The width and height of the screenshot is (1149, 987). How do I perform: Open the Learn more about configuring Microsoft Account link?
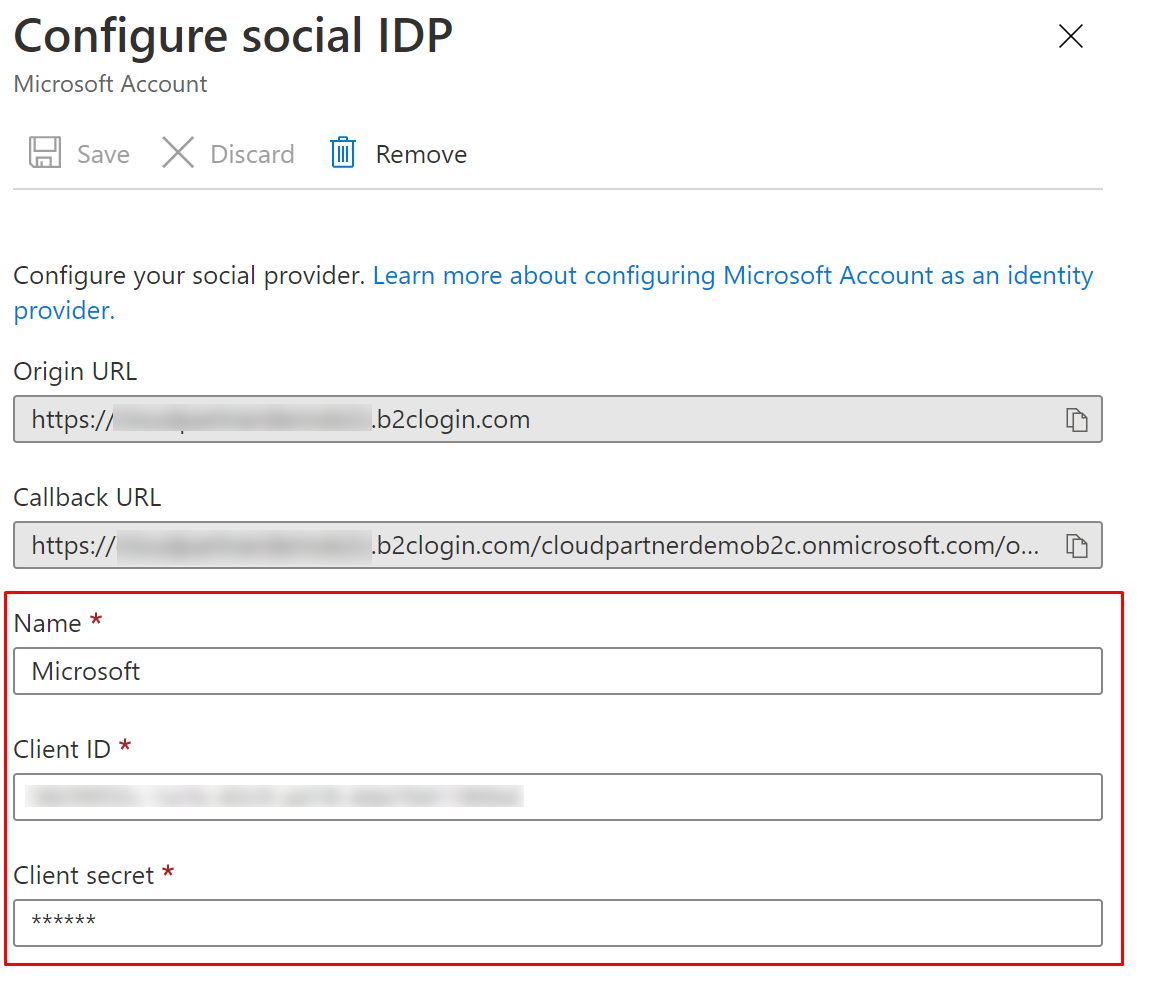pyautogui.click(x=732, y=276)
